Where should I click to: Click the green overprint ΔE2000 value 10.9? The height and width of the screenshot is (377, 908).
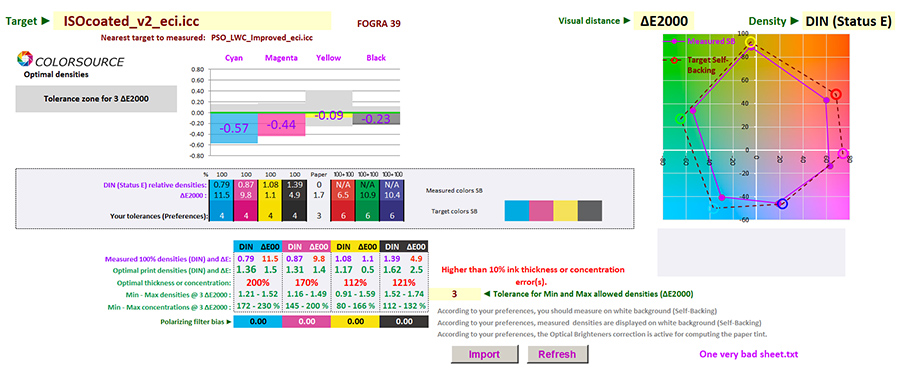[x=367, y=196]
